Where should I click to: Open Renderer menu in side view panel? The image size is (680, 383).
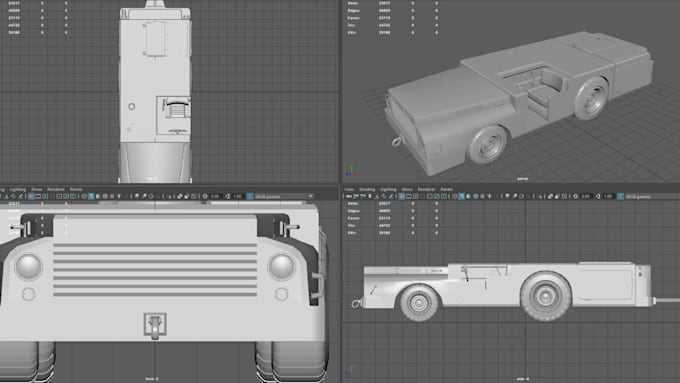pos(426,189)
